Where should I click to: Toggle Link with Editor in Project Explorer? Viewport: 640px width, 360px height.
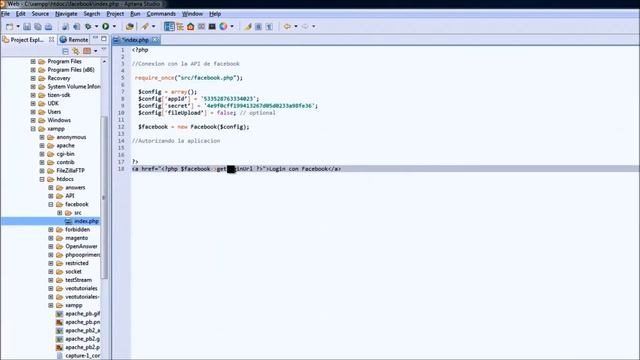(x=76, y=51)
